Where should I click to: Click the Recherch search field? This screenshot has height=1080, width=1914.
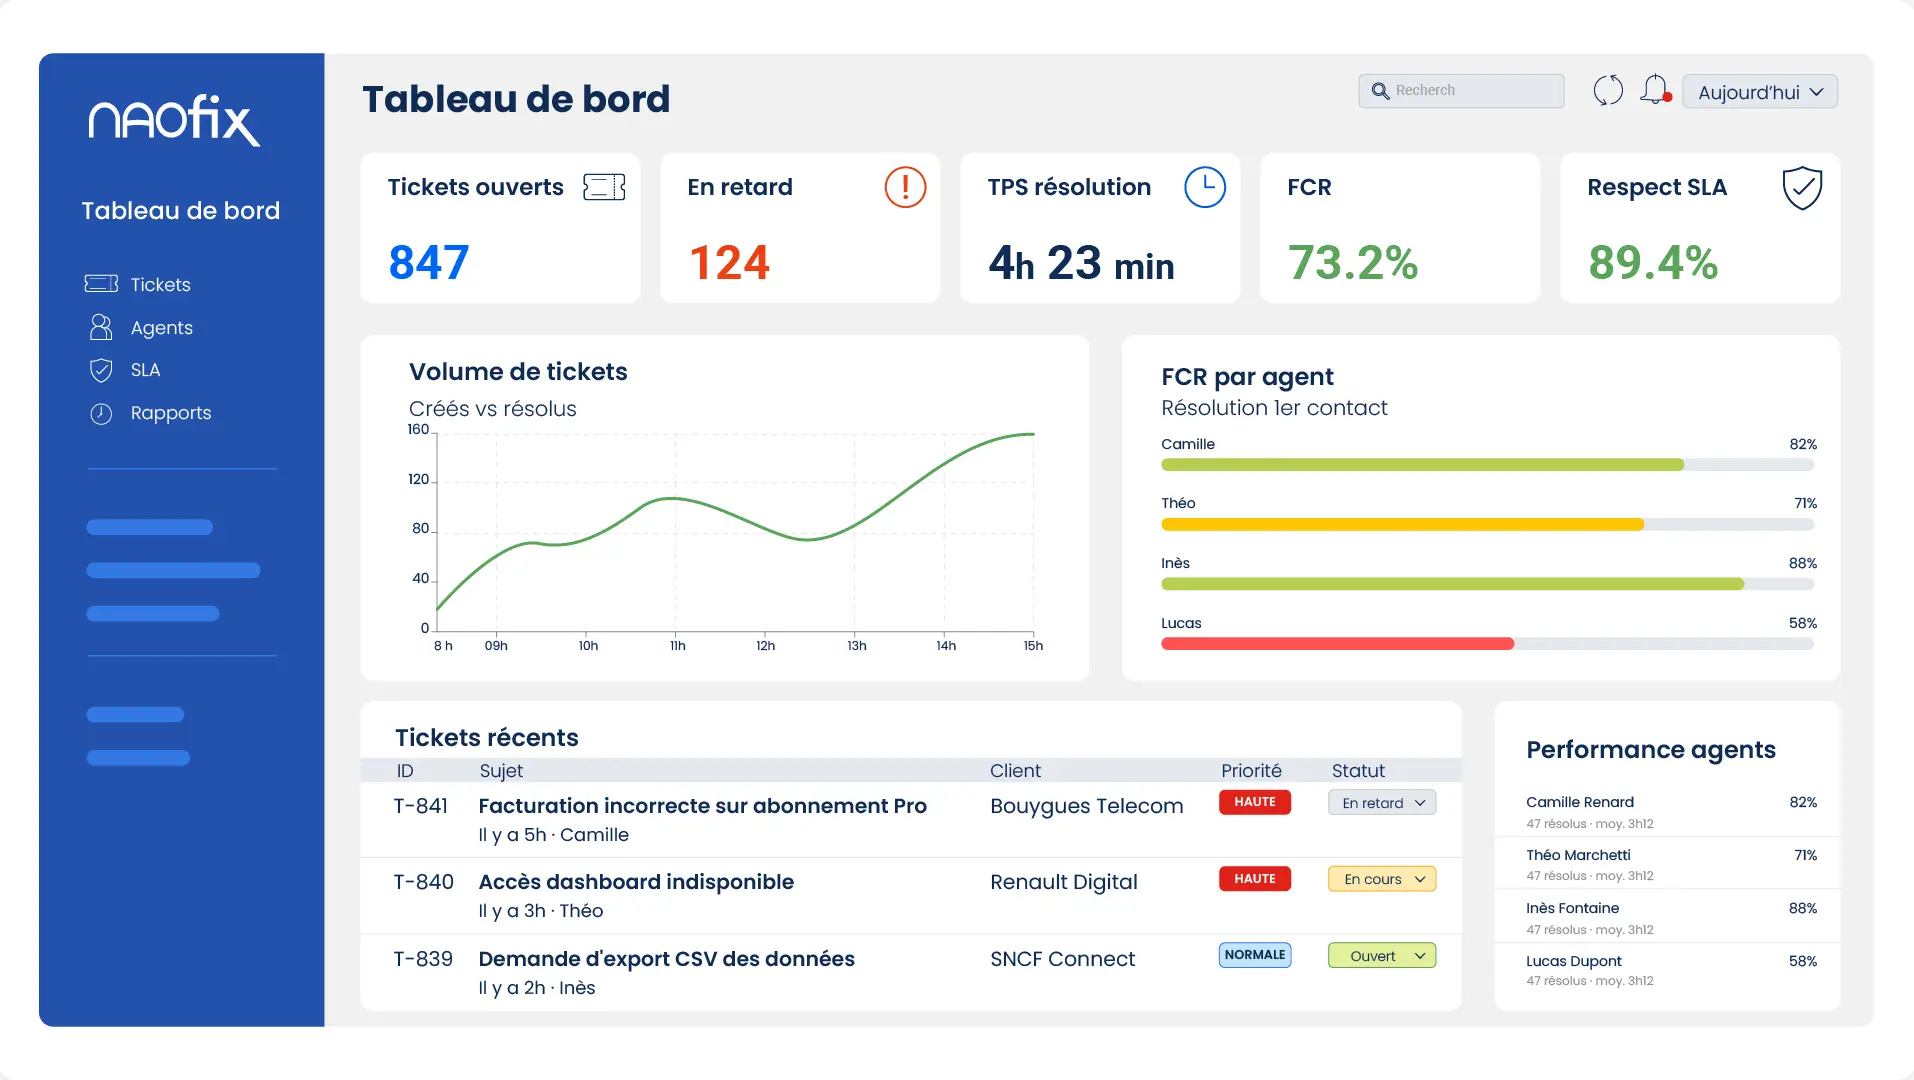click(1461, 91)
